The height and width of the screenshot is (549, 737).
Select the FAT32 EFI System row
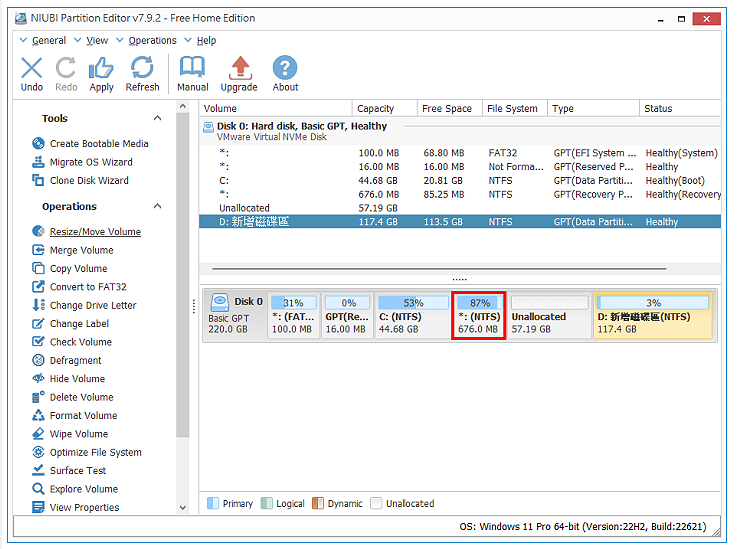[460, 153]
